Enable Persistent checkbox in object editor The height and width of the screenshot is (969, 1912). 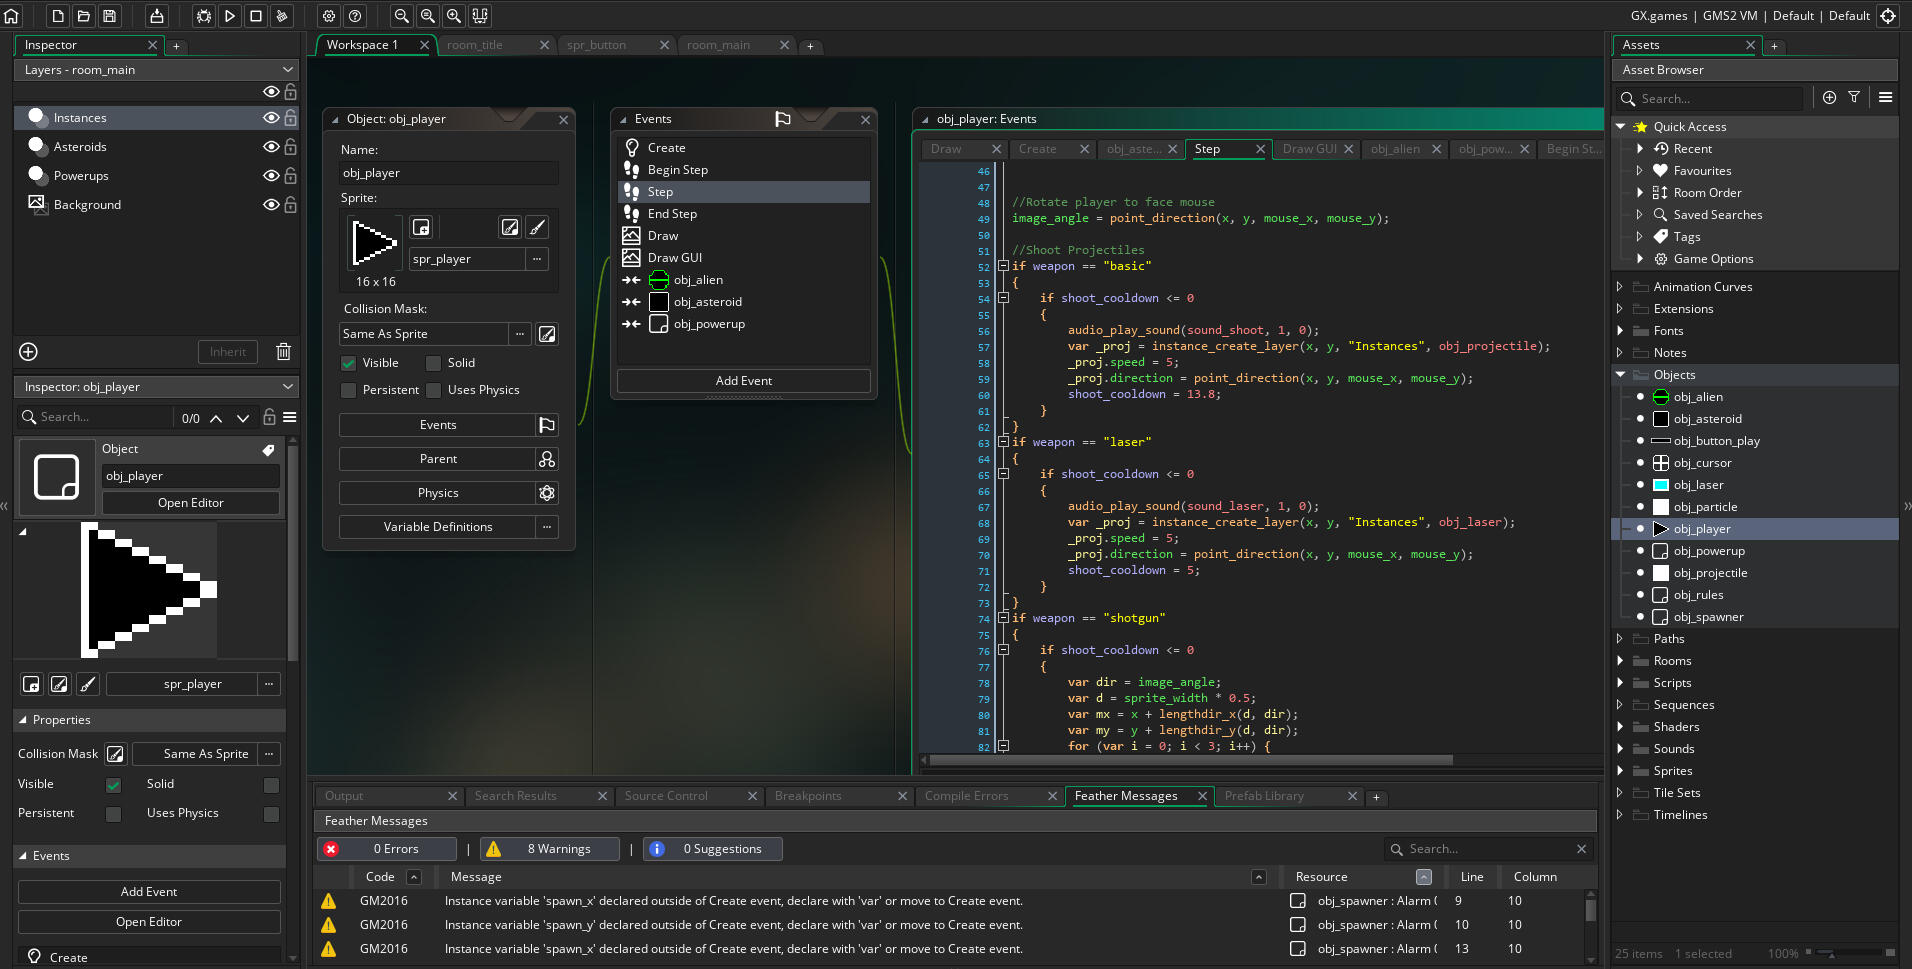pos(348,390)
